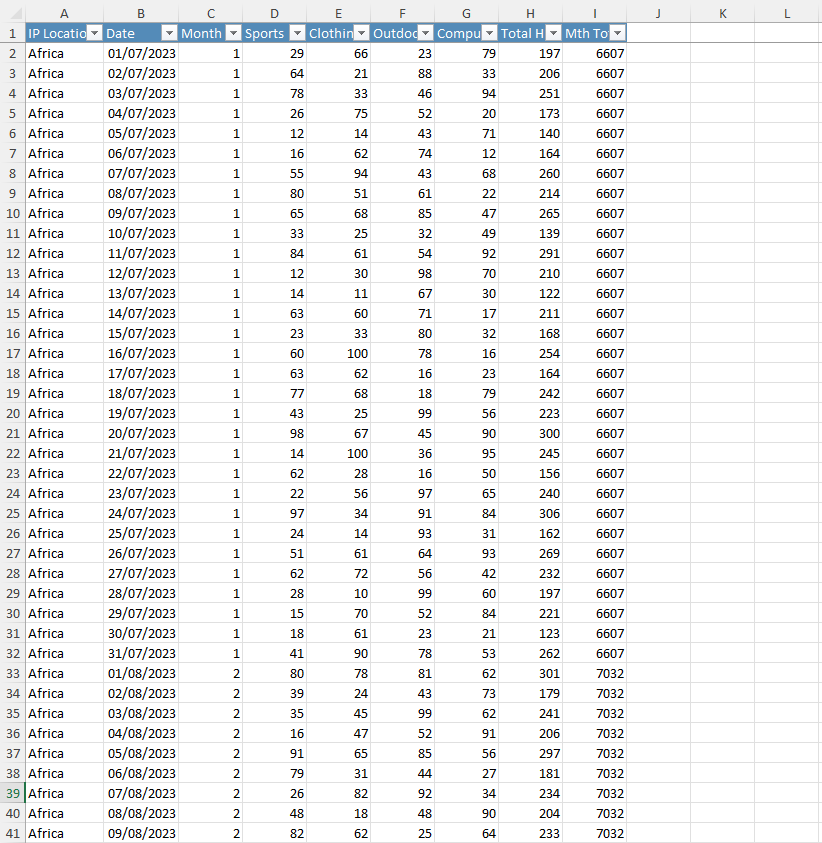Click date cell 31/07/2023

[x=141, y=654]
